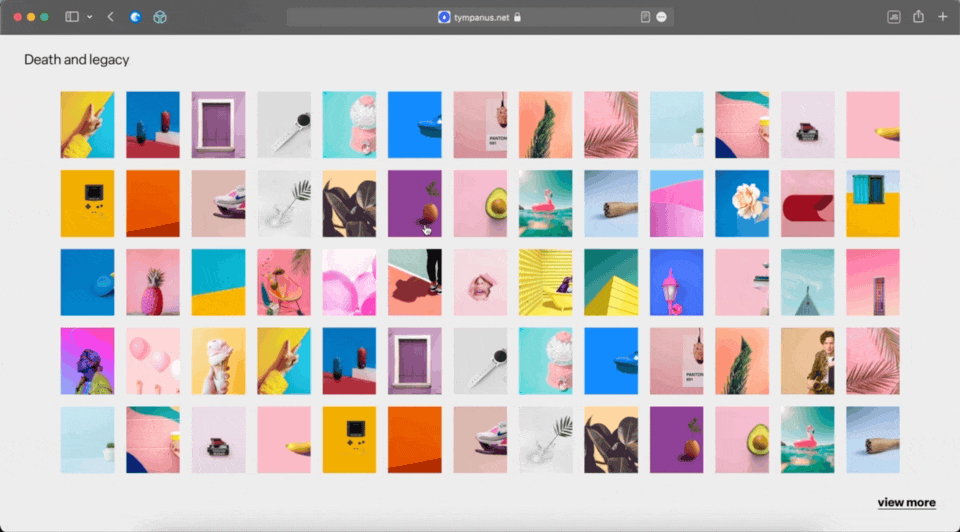The image size is (960, 532).
Task: Open palm leaves thumbnail beside saxophone man
Action: click(x=873, y=361)
